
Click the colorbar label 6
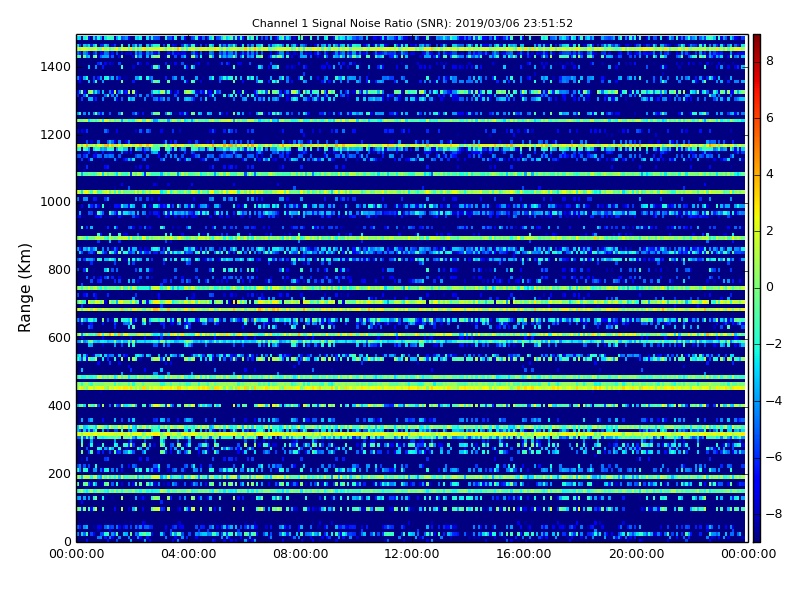[x=770, y=118]
